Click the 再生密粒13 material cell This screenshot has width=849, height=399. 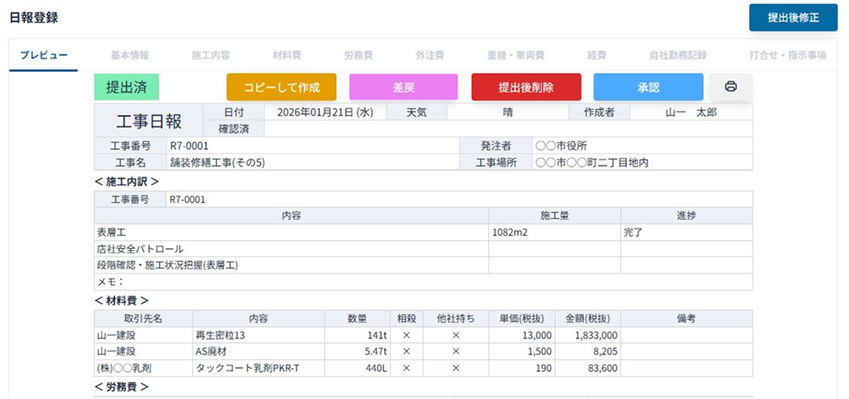258,336
